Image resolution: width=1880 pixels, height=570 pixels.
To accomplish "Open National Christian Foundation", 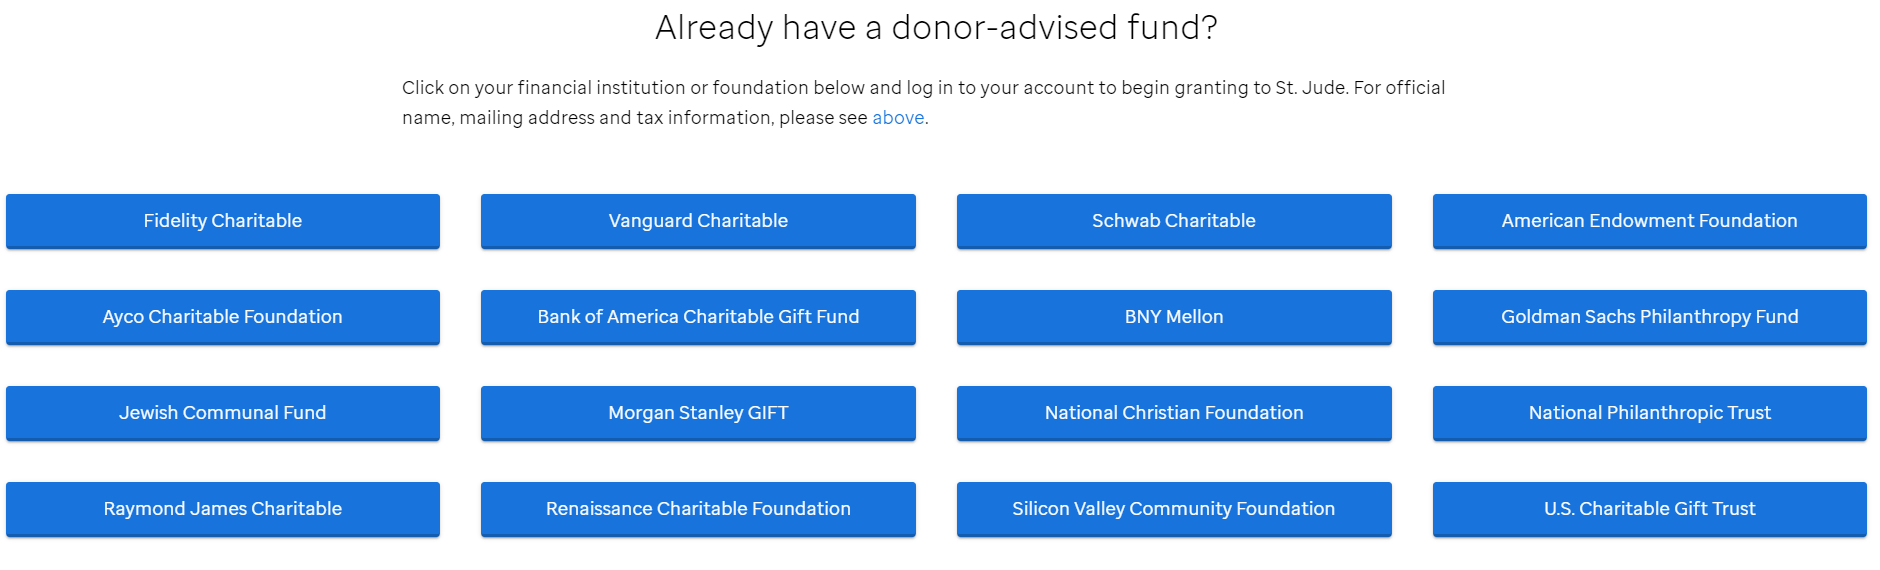I will coord(1173,413).
